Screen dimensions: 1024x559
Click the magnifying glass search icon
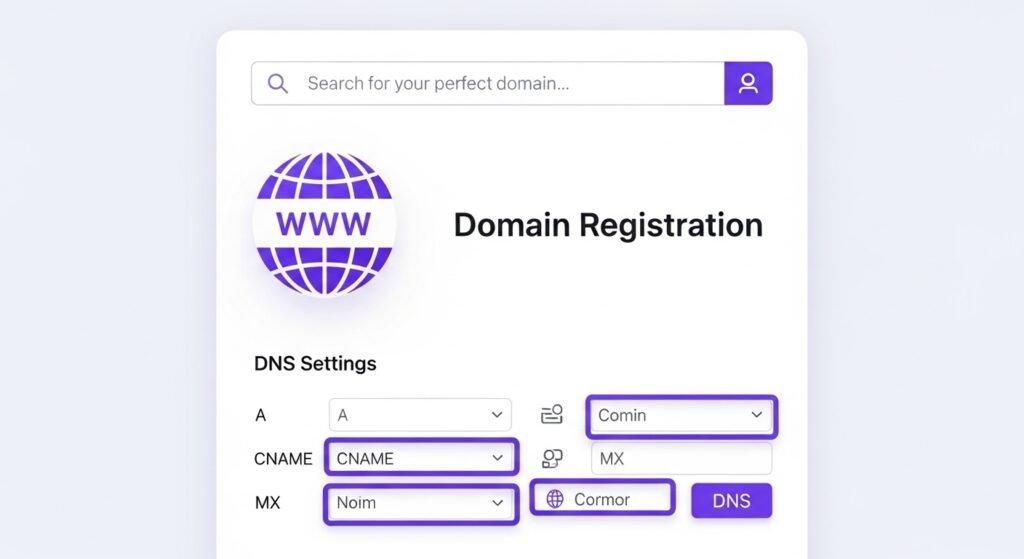click(x=278, y=84)
